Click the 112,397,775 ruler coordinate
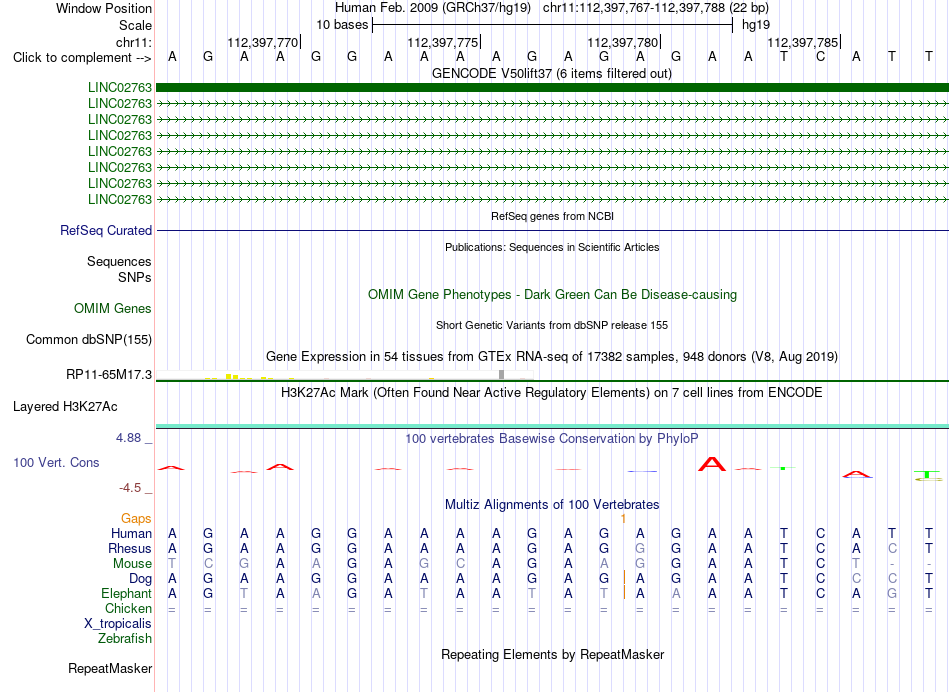950x692 pixels. (x=443, y=42)
